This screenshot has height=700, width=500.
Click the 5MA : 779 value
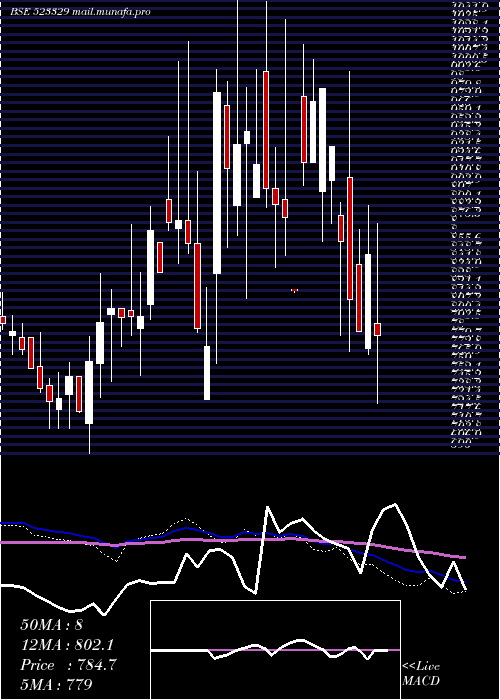56,684
